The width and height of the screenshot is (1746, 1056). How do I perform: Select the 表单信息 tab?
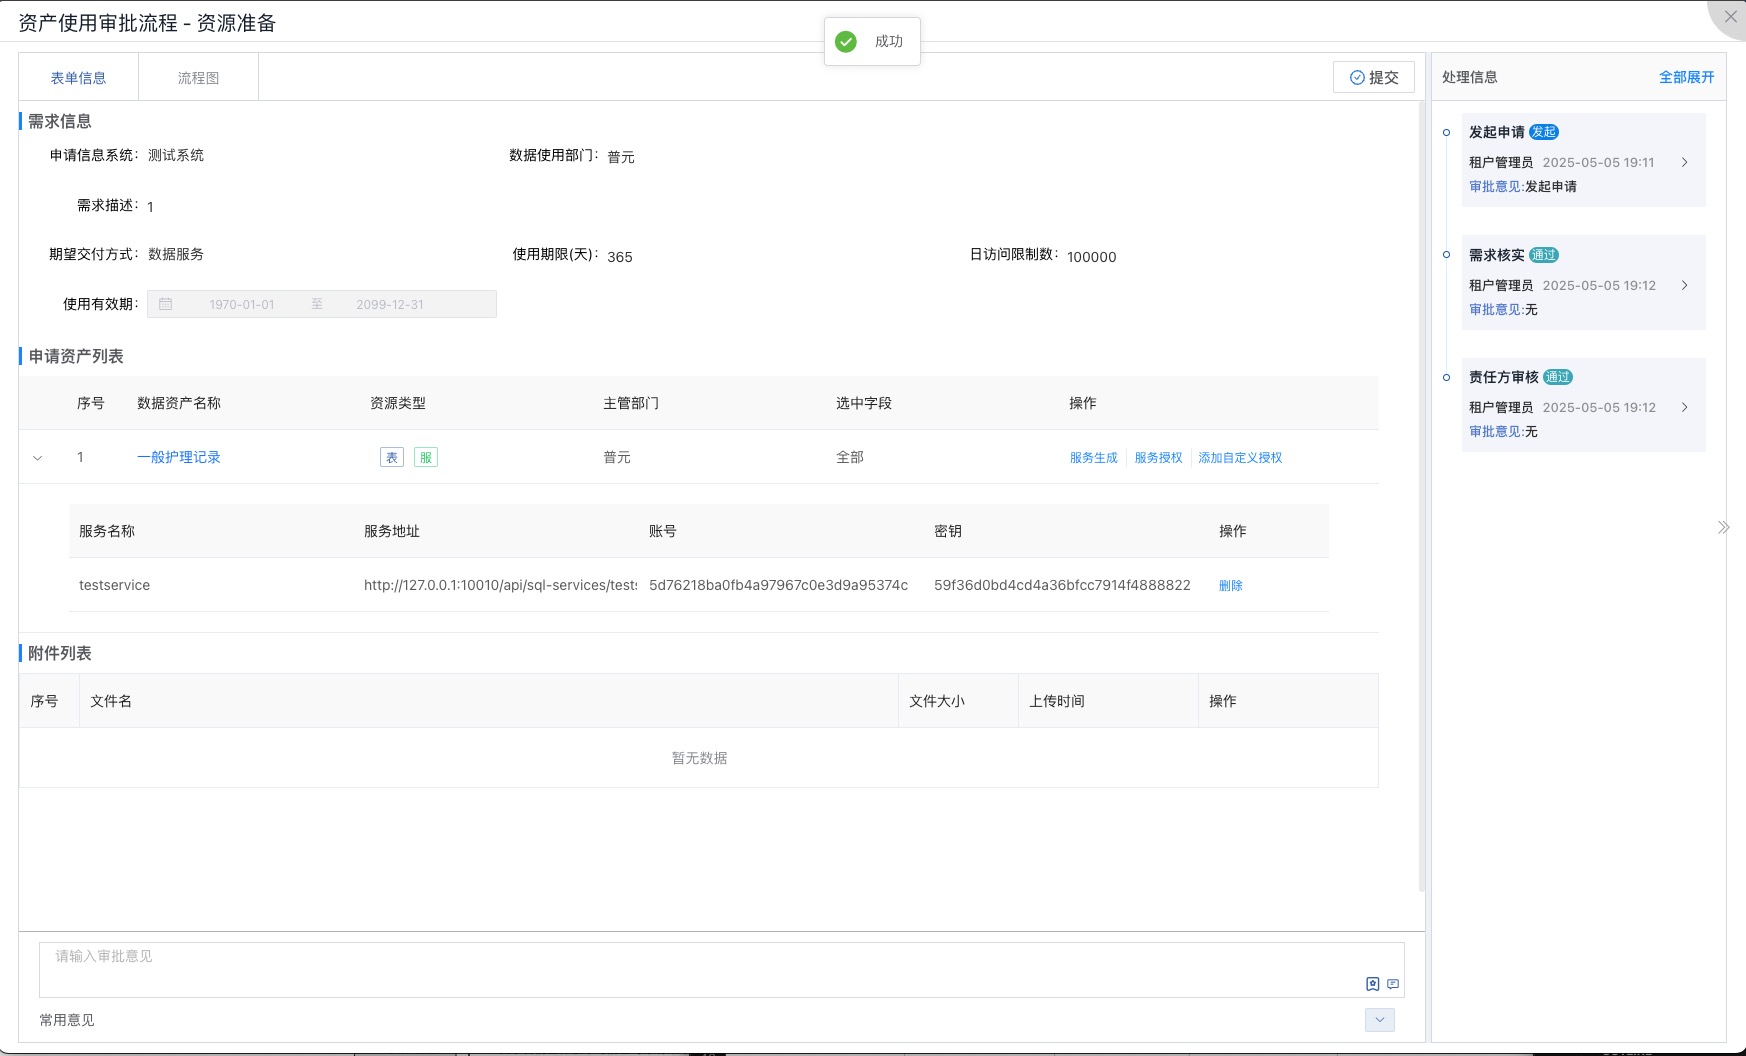point(78,78)
